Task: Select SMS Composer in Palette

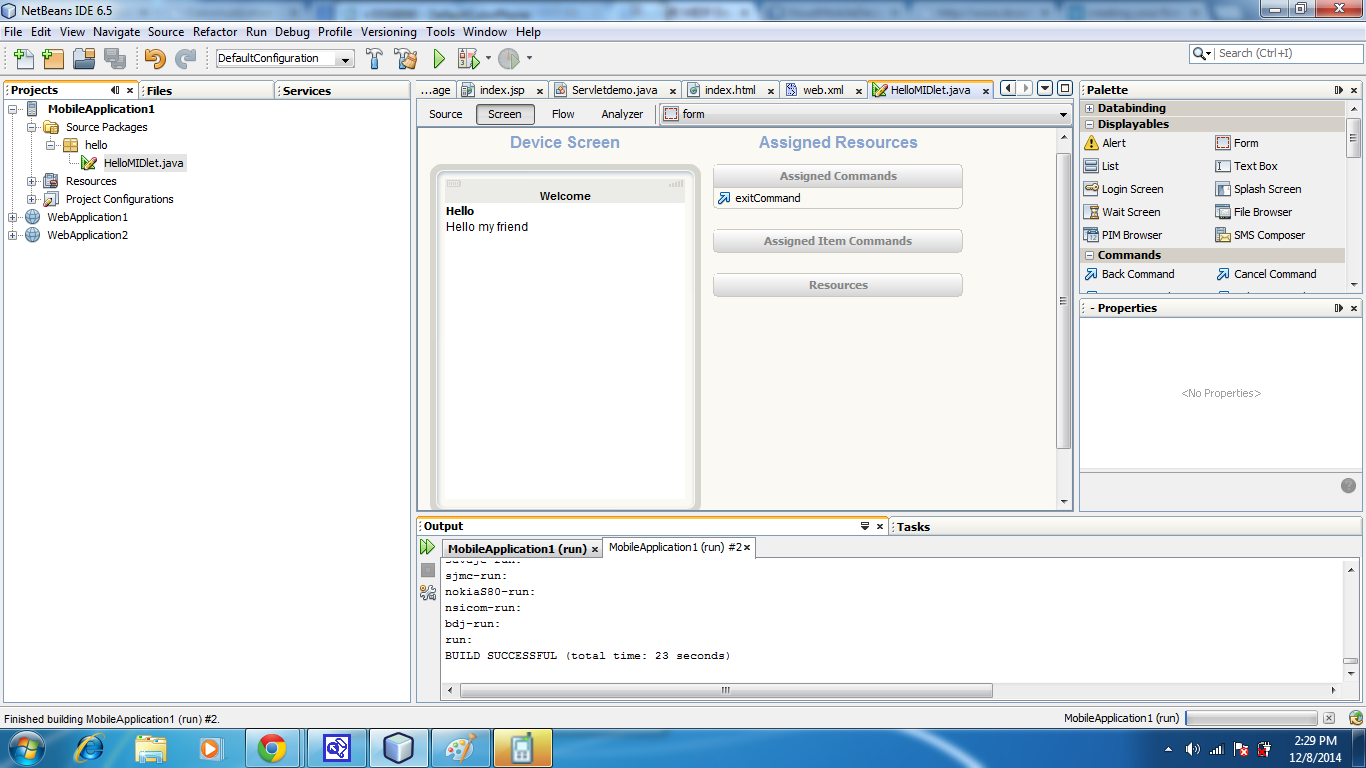Action: [x=1260, y=235]
